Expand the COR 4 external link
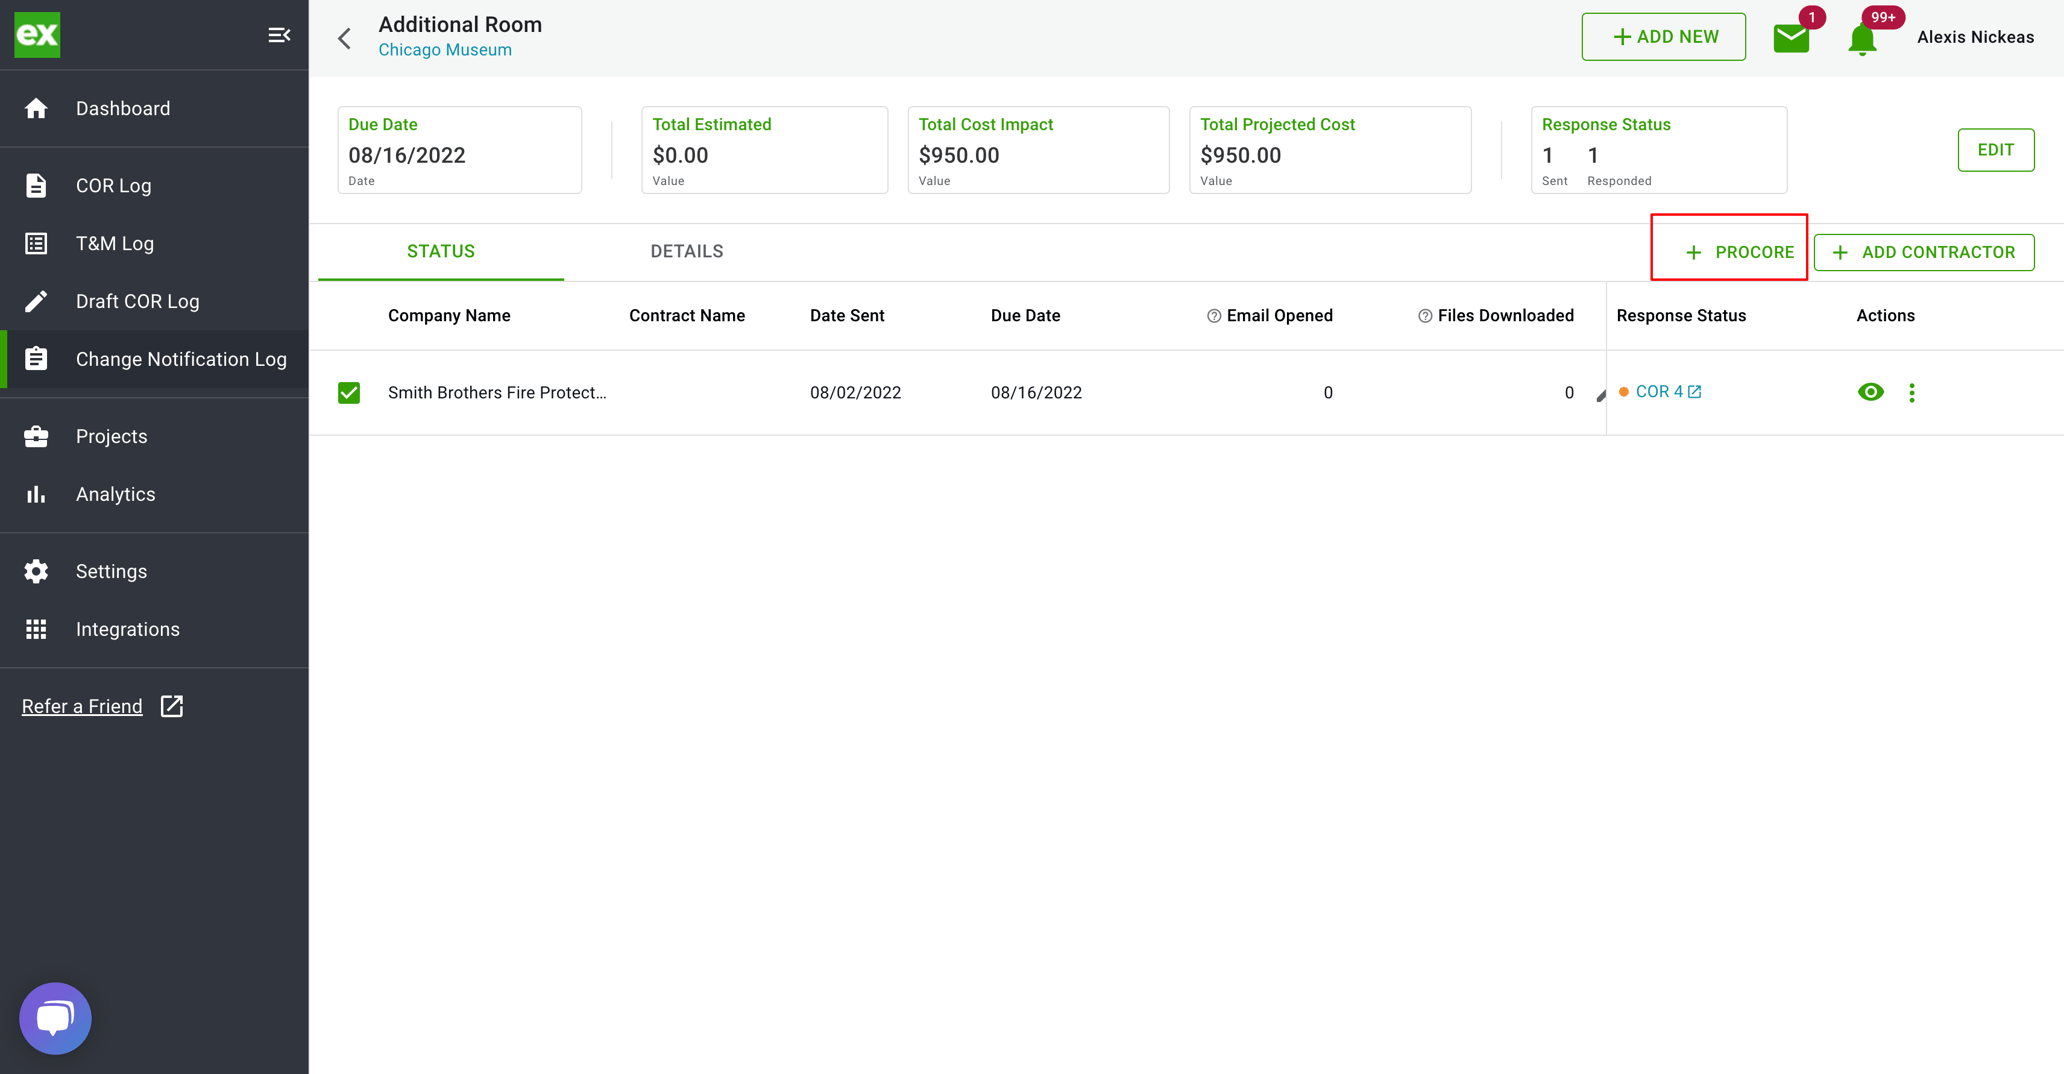 pyautogui.click(x=1694, y=390)
